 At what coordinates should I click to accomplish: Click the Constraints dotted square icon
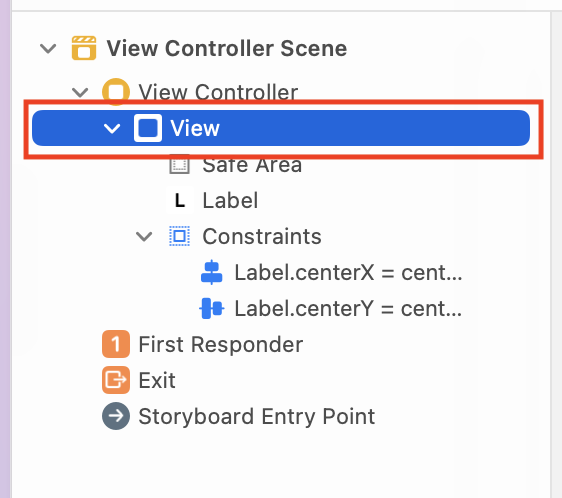(179, 236)
